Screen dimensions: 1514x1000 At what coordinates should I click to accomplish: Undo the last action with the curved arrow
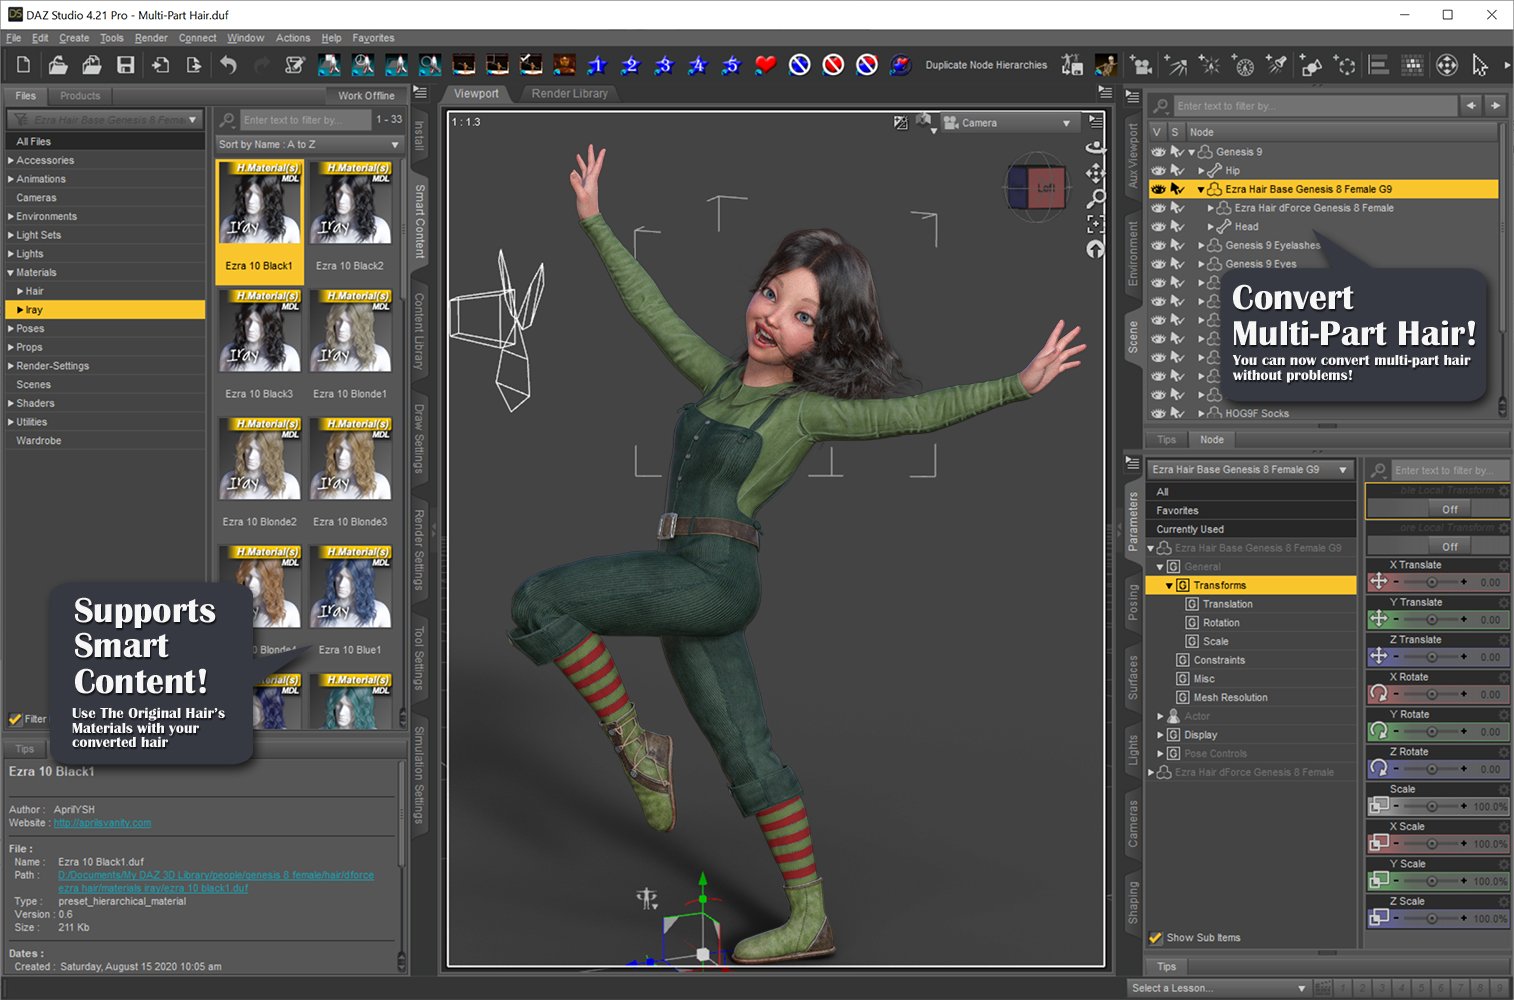tap(228, 65)
